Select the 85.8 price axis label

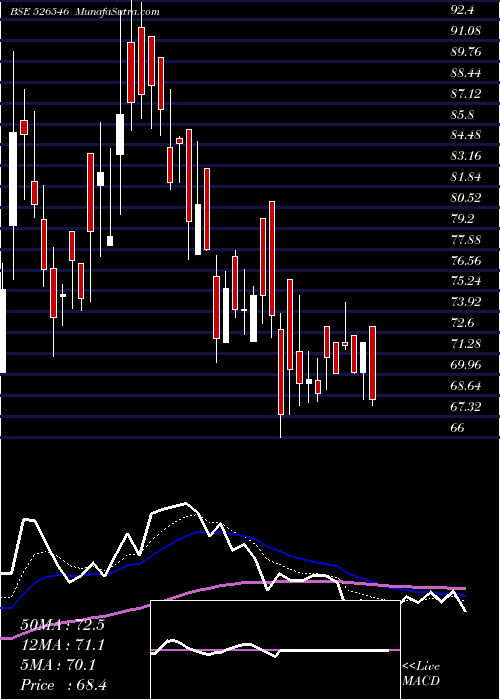pyautogui.click(x=462, y=115)
